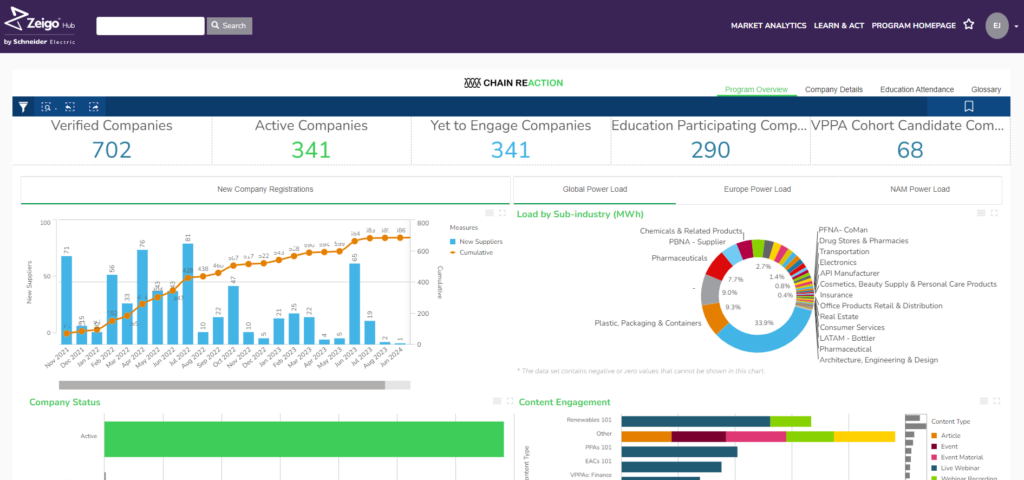Screen dimensions: 1024x480
Task: Click the Pharmaceuticals donut label
Action: [679, 258]
